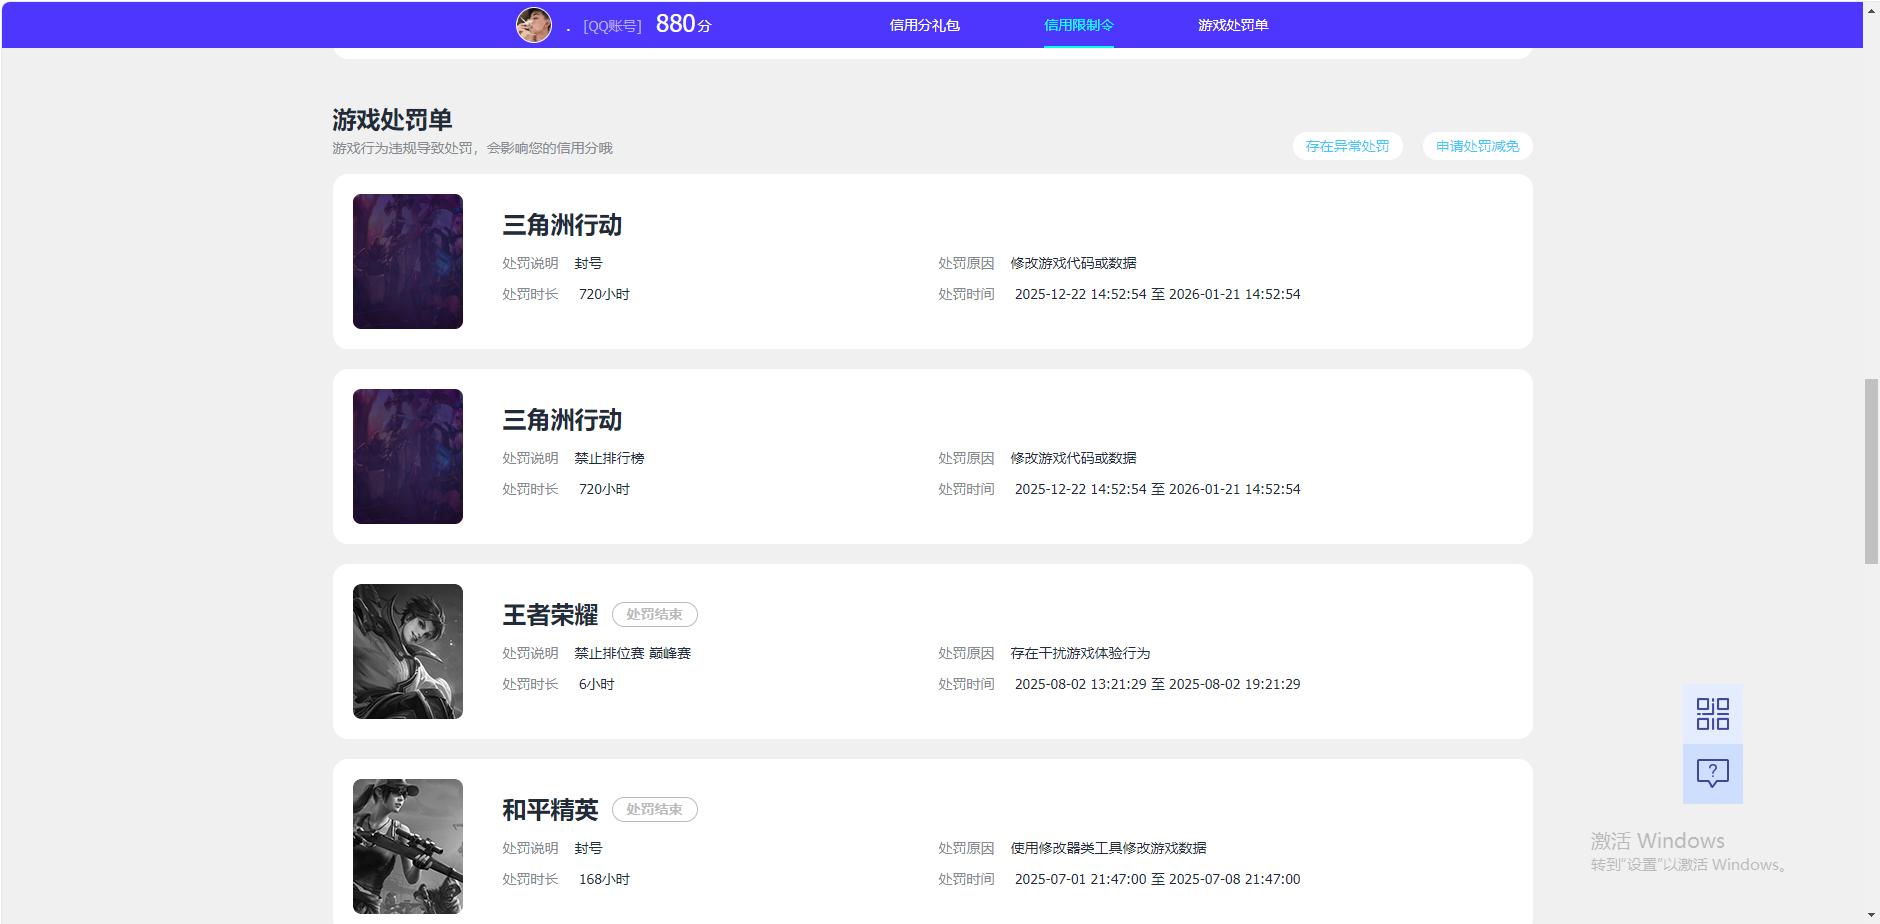Click the 三角洲行动 title in the first card

point(561,226)
